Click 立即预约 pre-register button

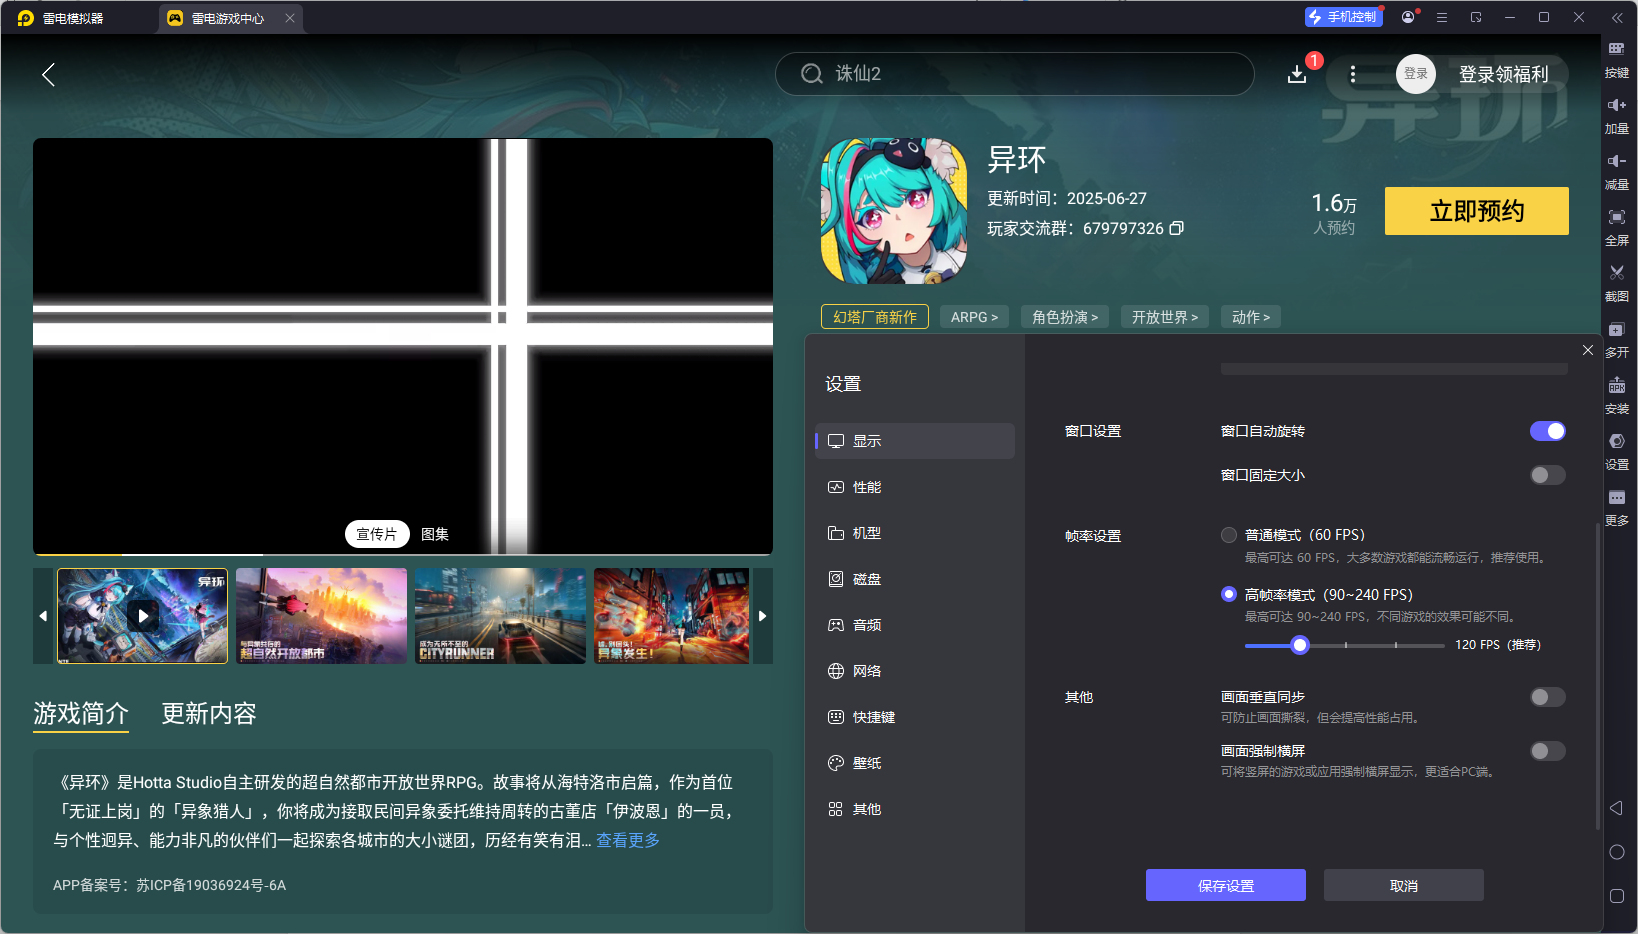pos(1477,211)
